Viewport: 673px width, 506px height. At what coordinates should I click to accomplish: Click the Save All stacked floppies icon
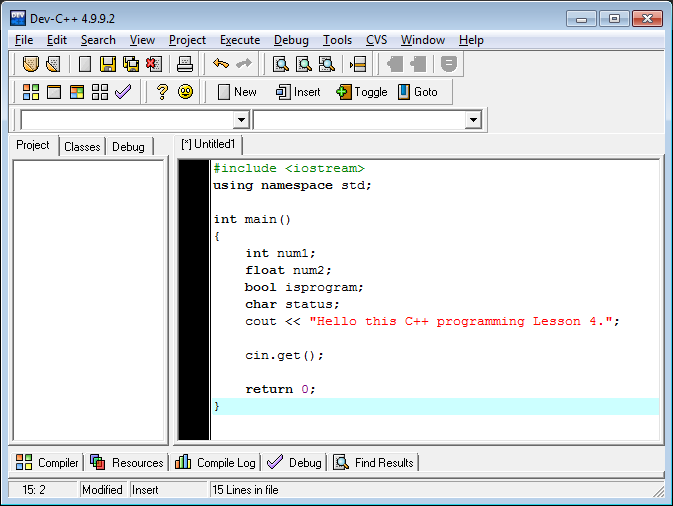131,64
